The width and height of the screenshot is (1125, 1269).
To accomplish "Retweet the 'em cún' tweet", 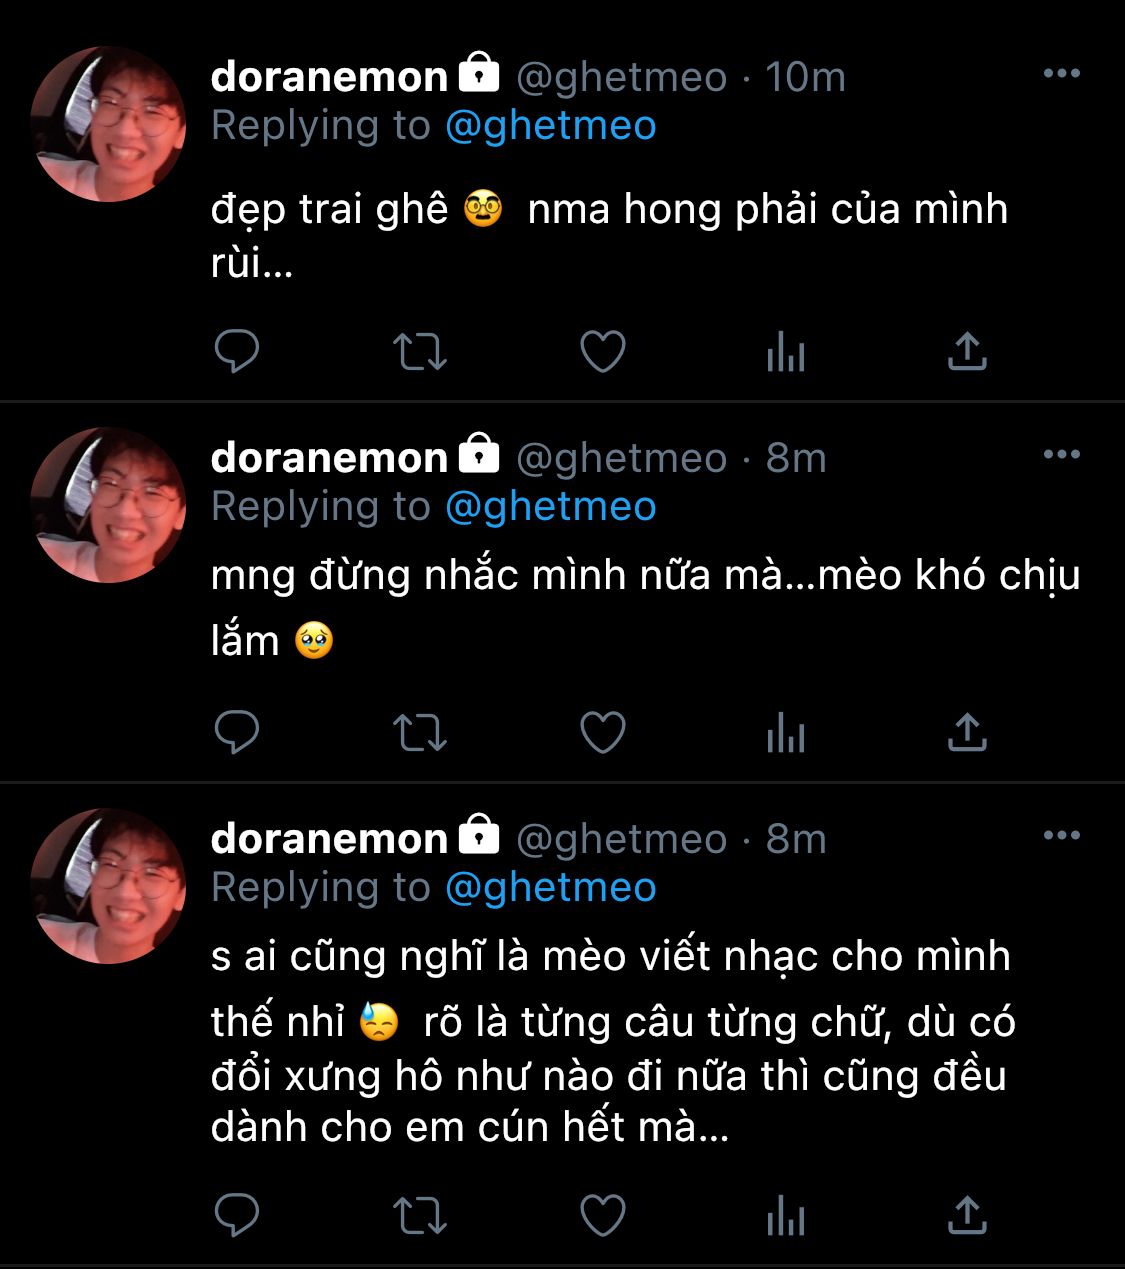I will click(419, 1215).
